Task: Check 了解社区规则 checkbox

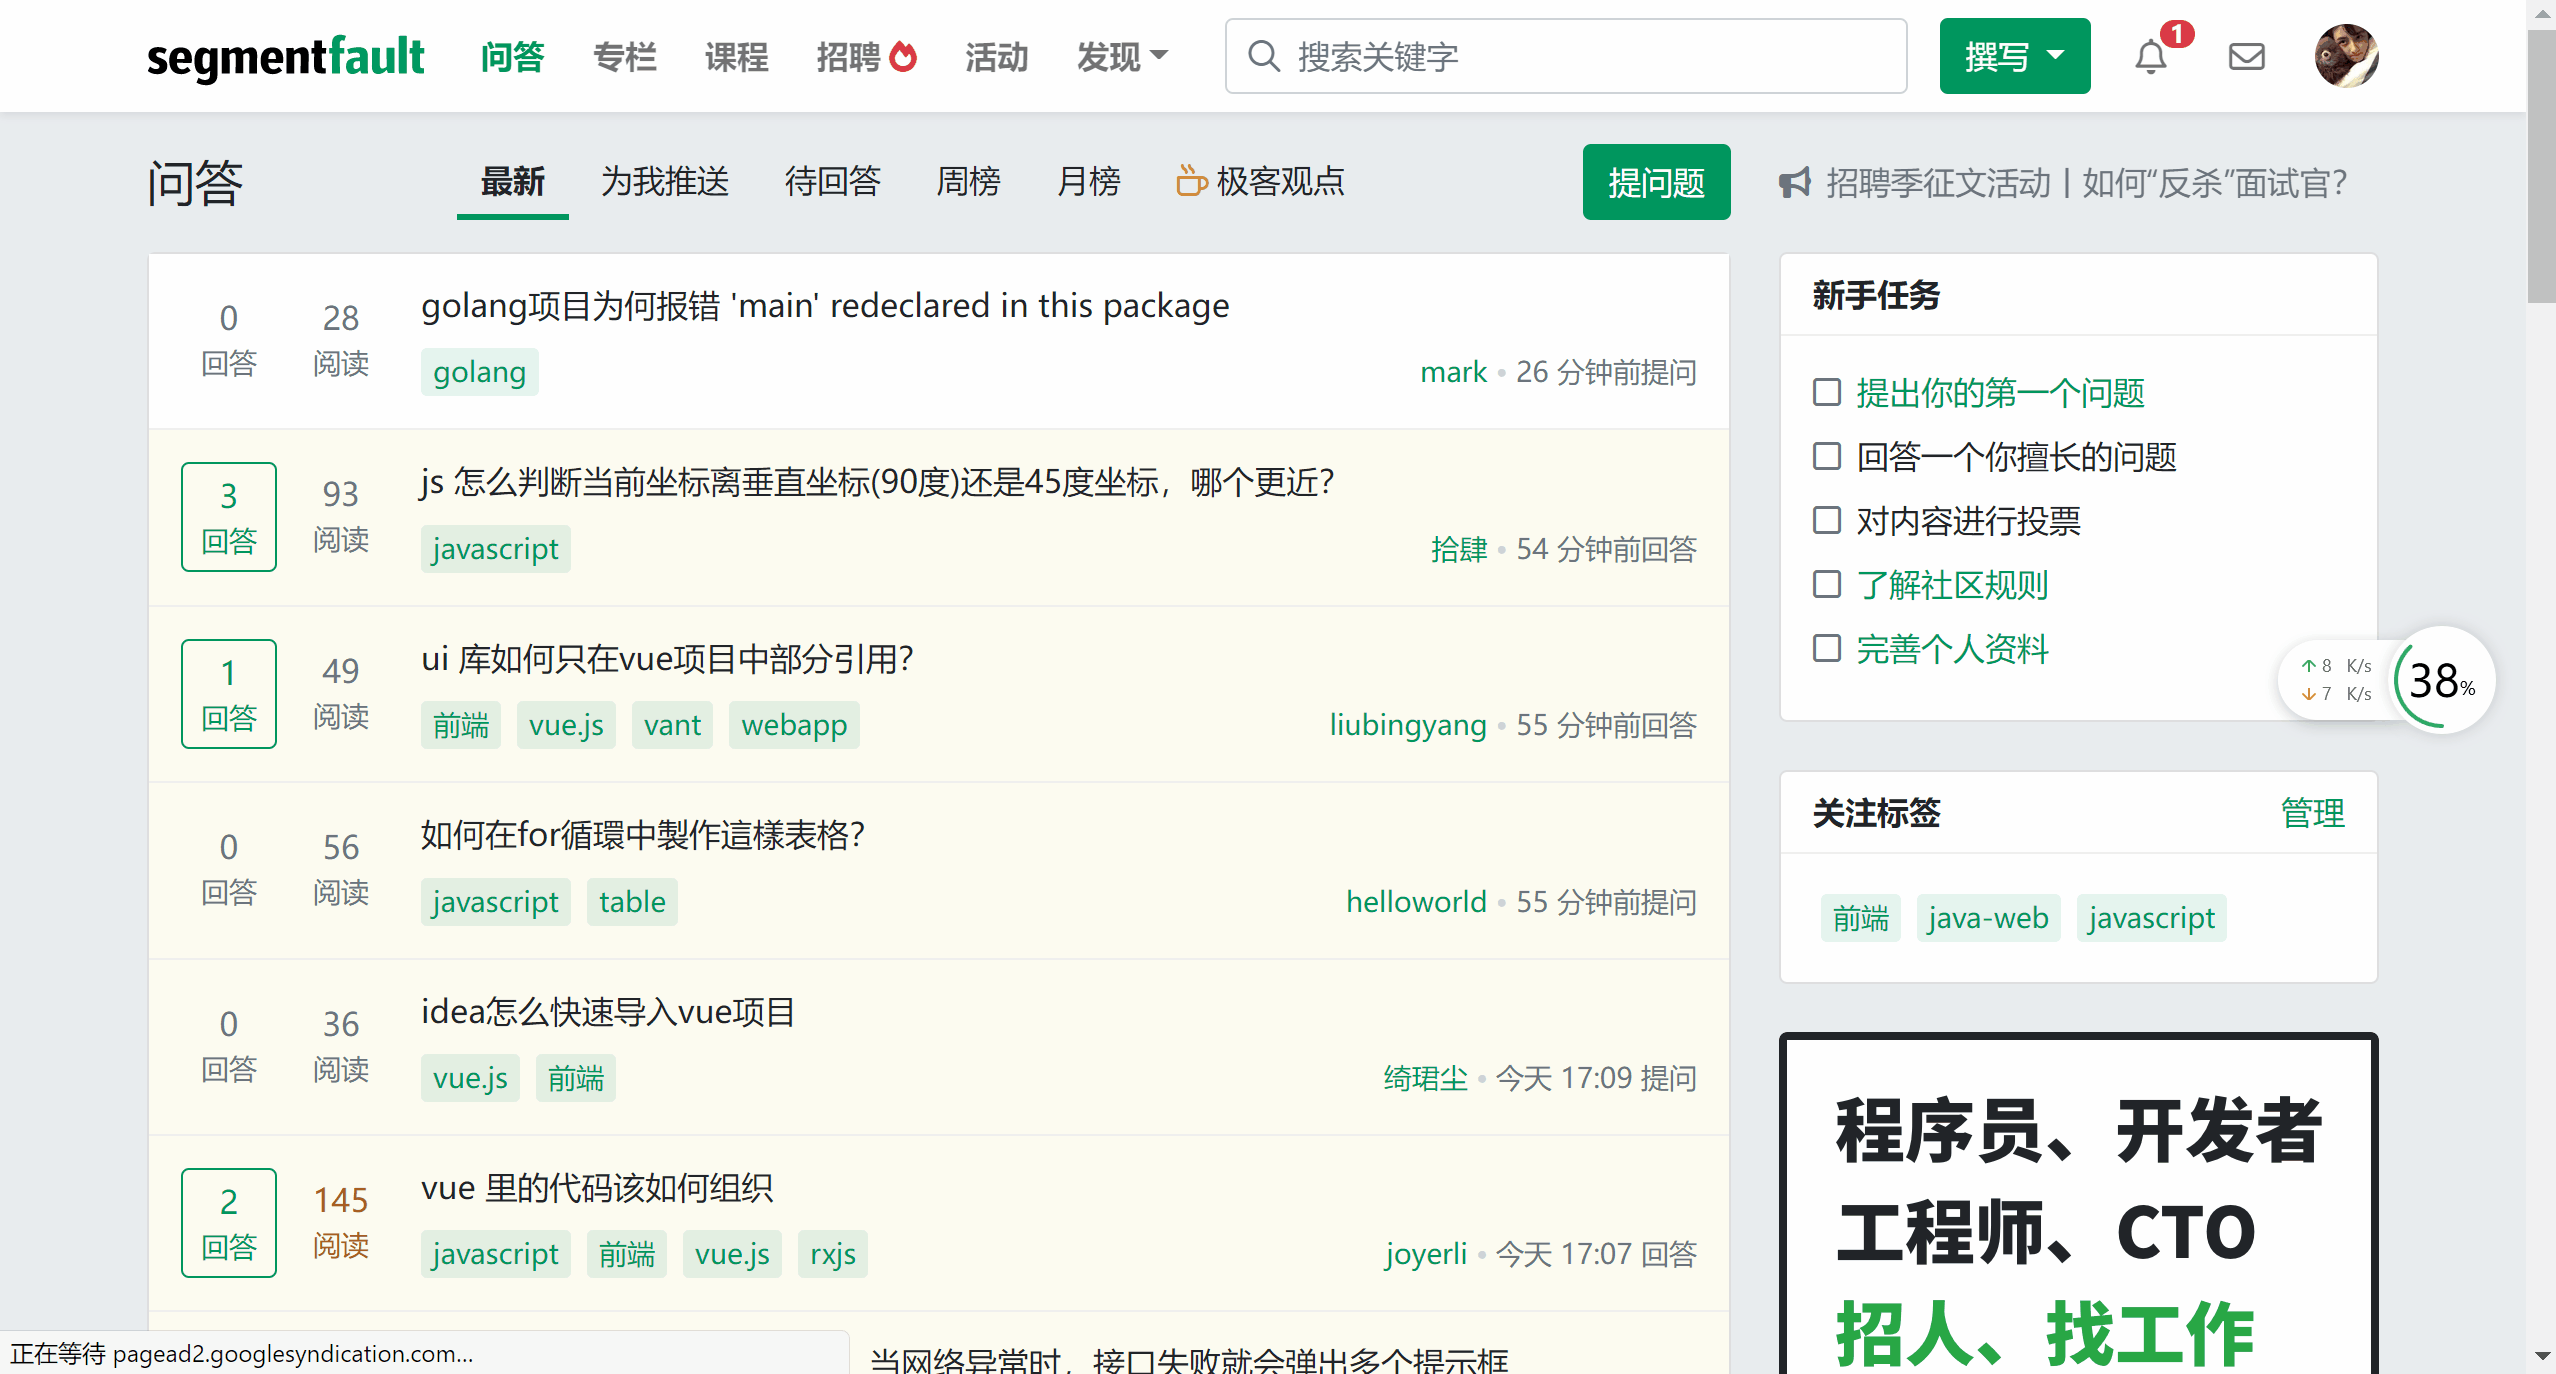Action: 1827,584
